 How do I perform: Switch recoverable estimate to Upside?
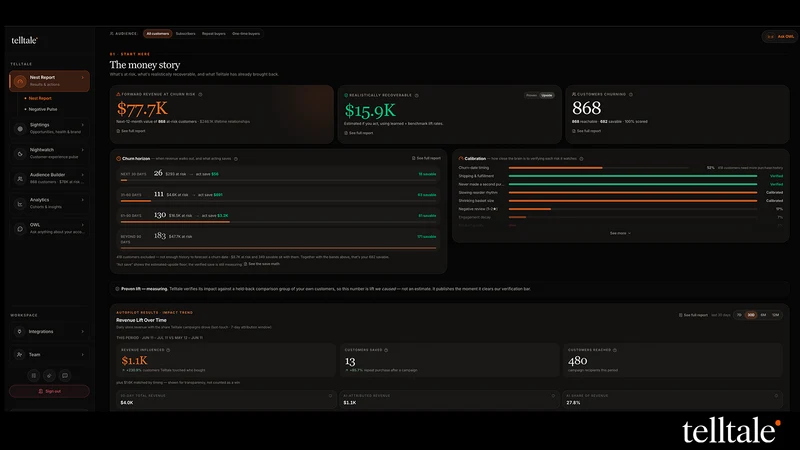pyautogui.click(x=547, y=95)
